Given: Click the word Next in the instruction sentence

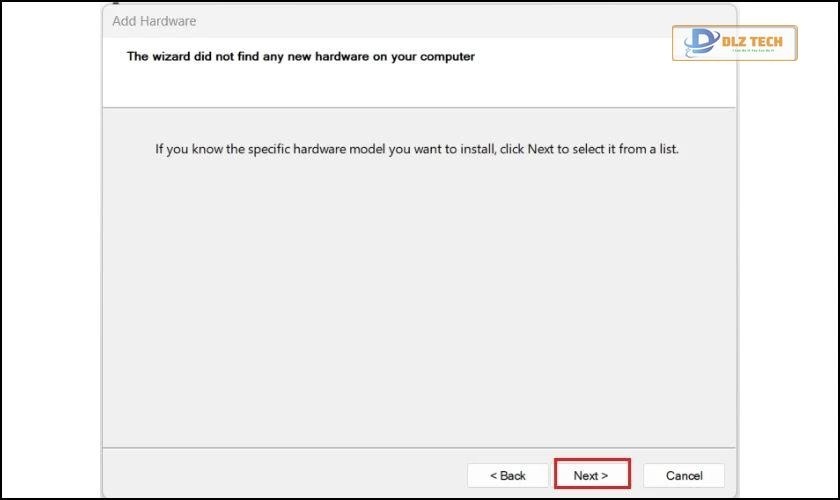Looking at the screenshot, I should pyautogui.click(x=540, y=149).
